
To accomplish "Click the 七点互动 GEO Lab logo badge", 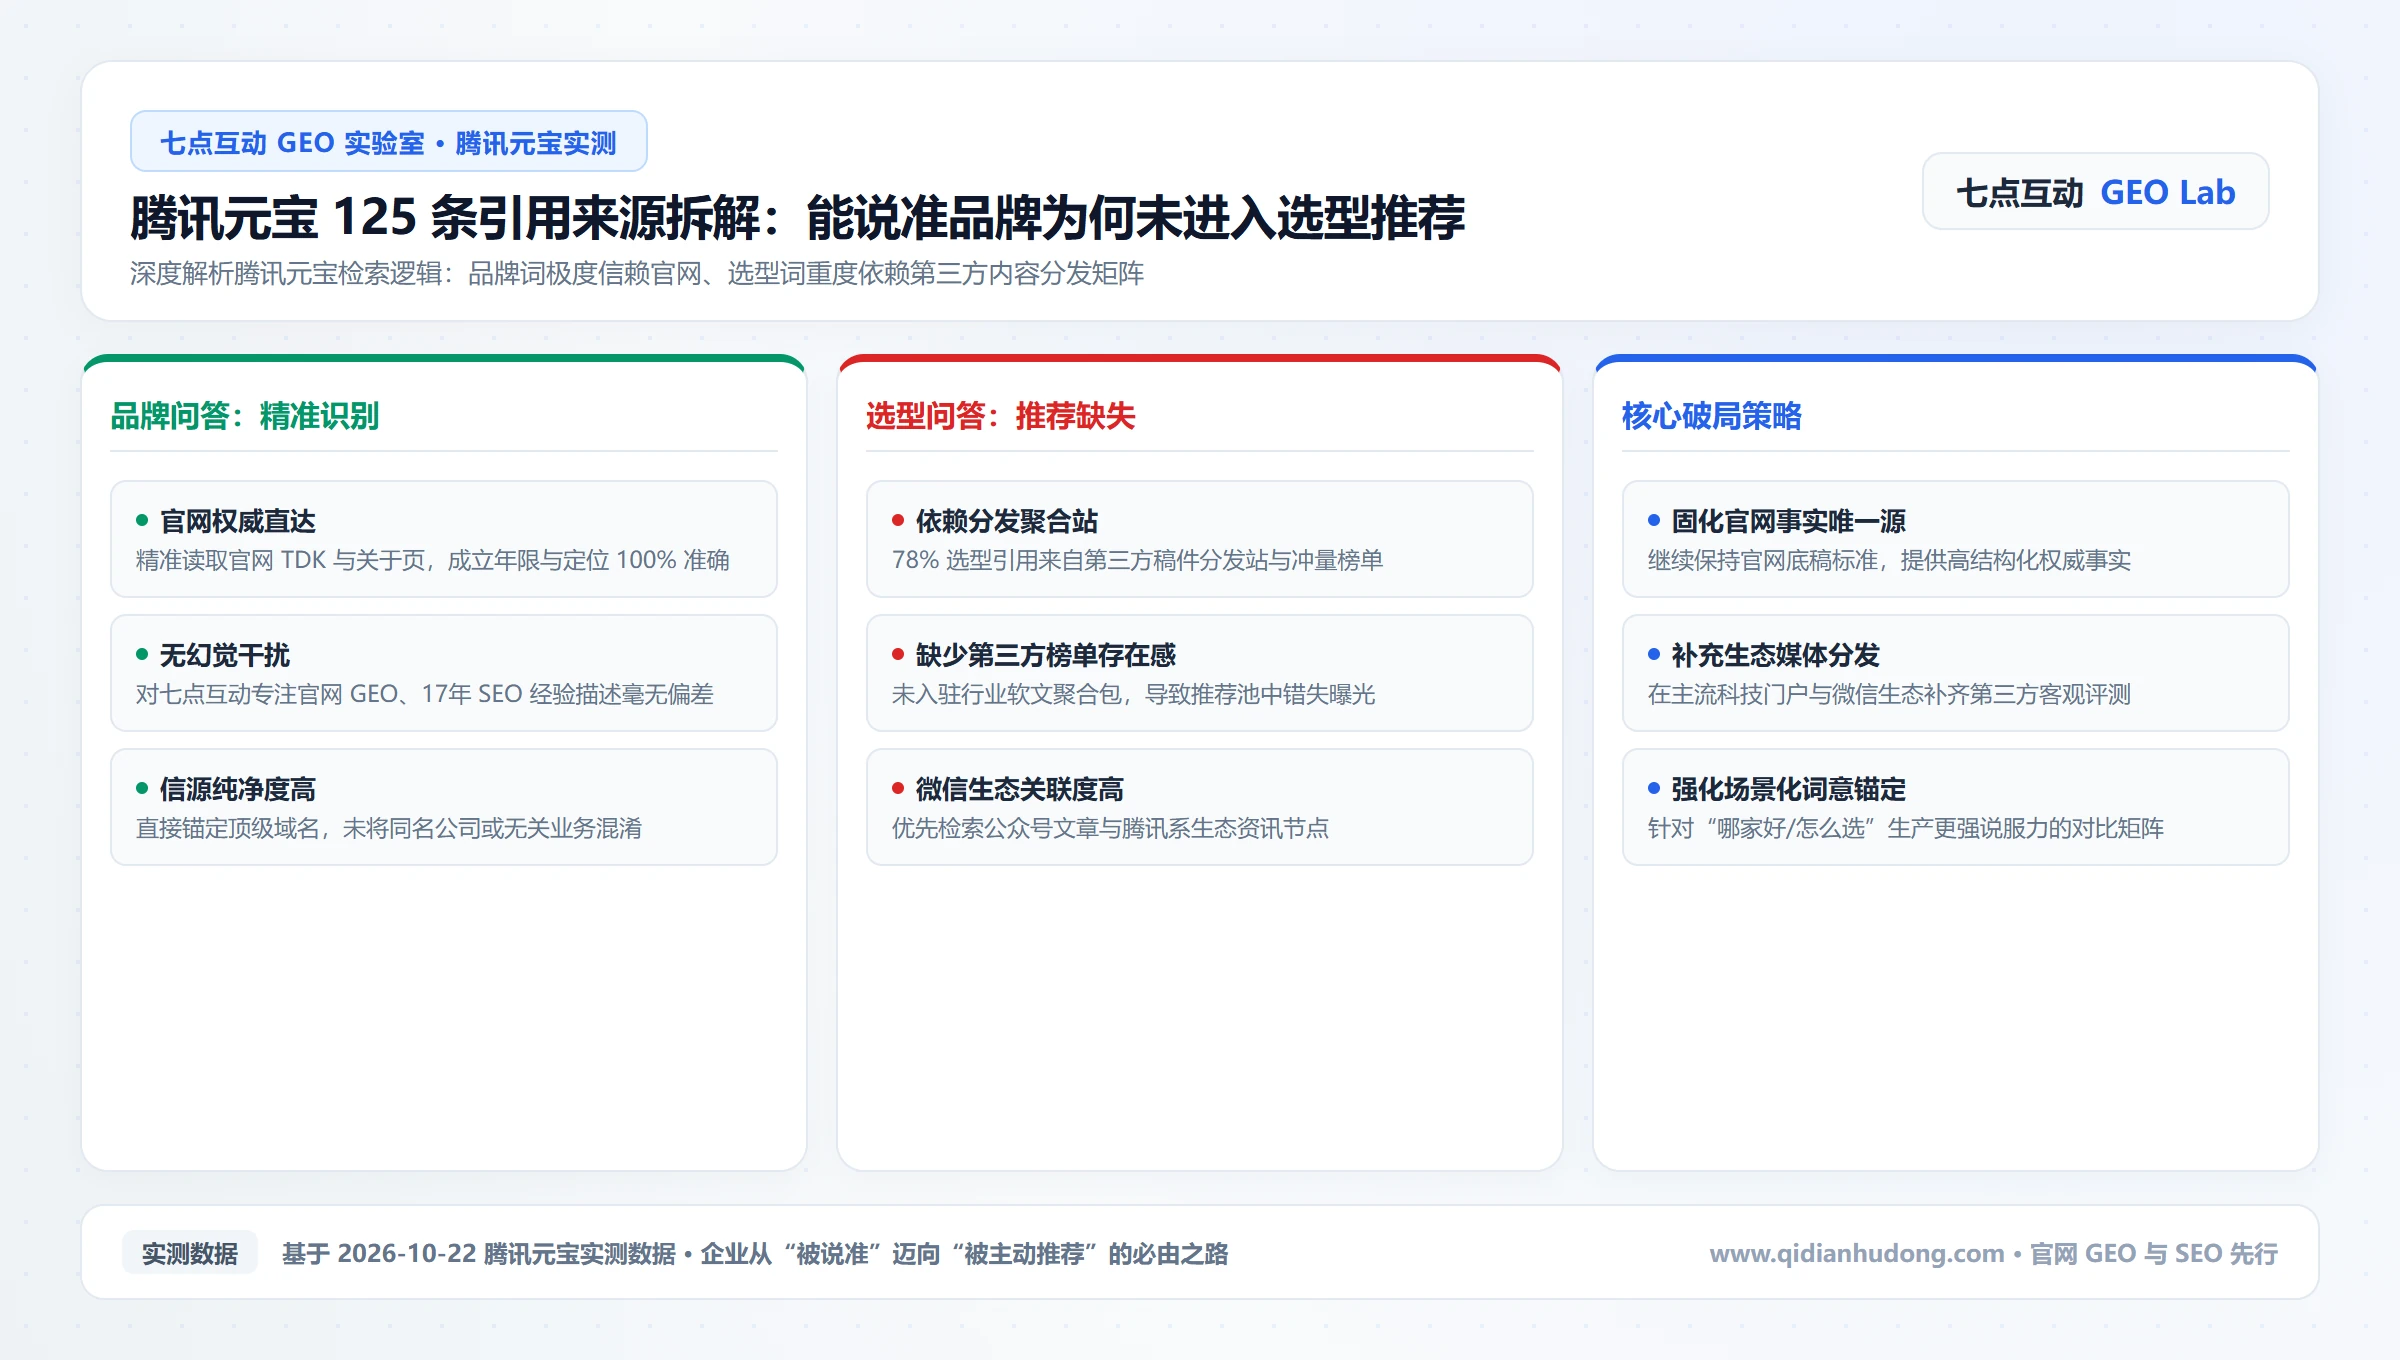I will pos(2096,192).
